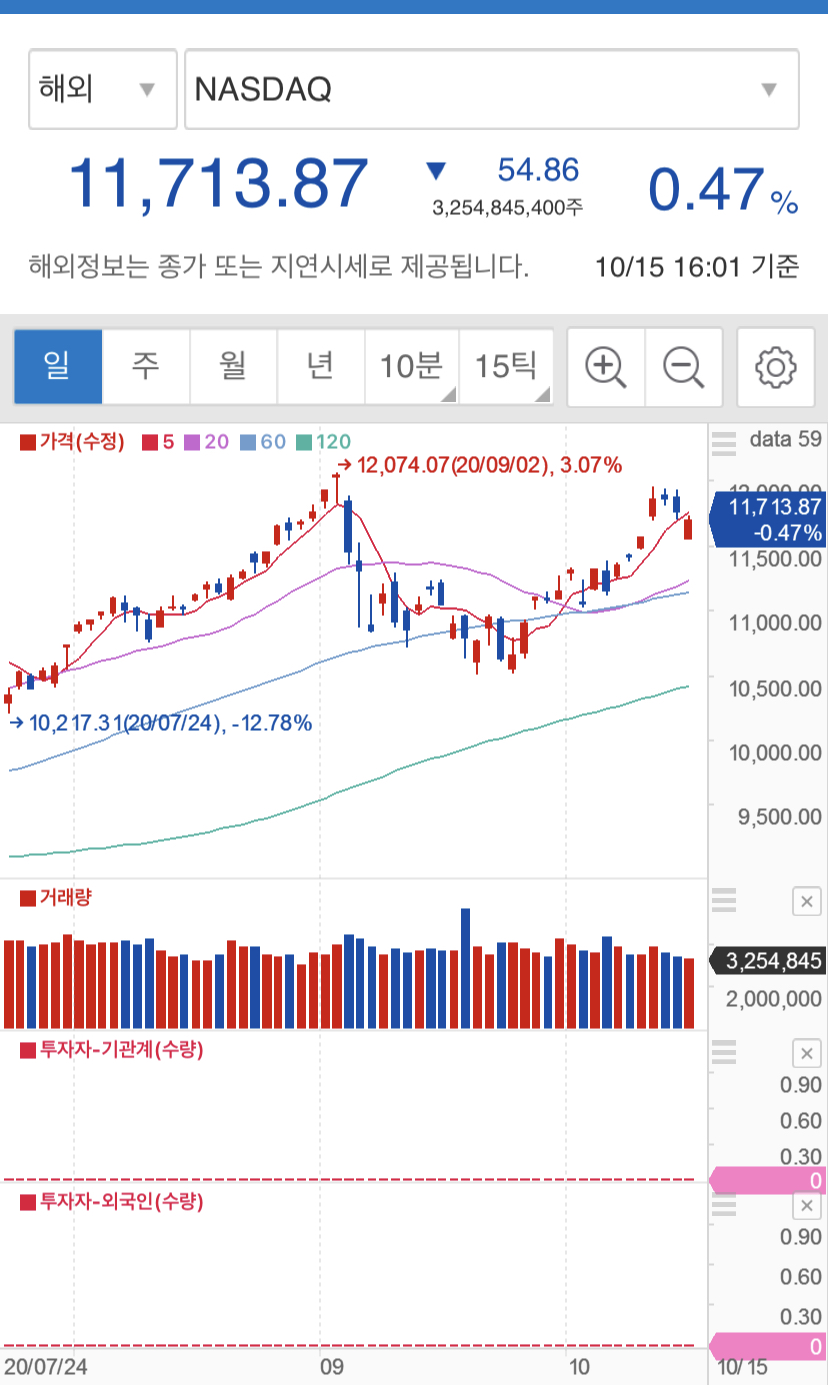Expand the NASDAQ index selector
The height and width of the screenshot is (1385, 828).
(x=492, y=89)
